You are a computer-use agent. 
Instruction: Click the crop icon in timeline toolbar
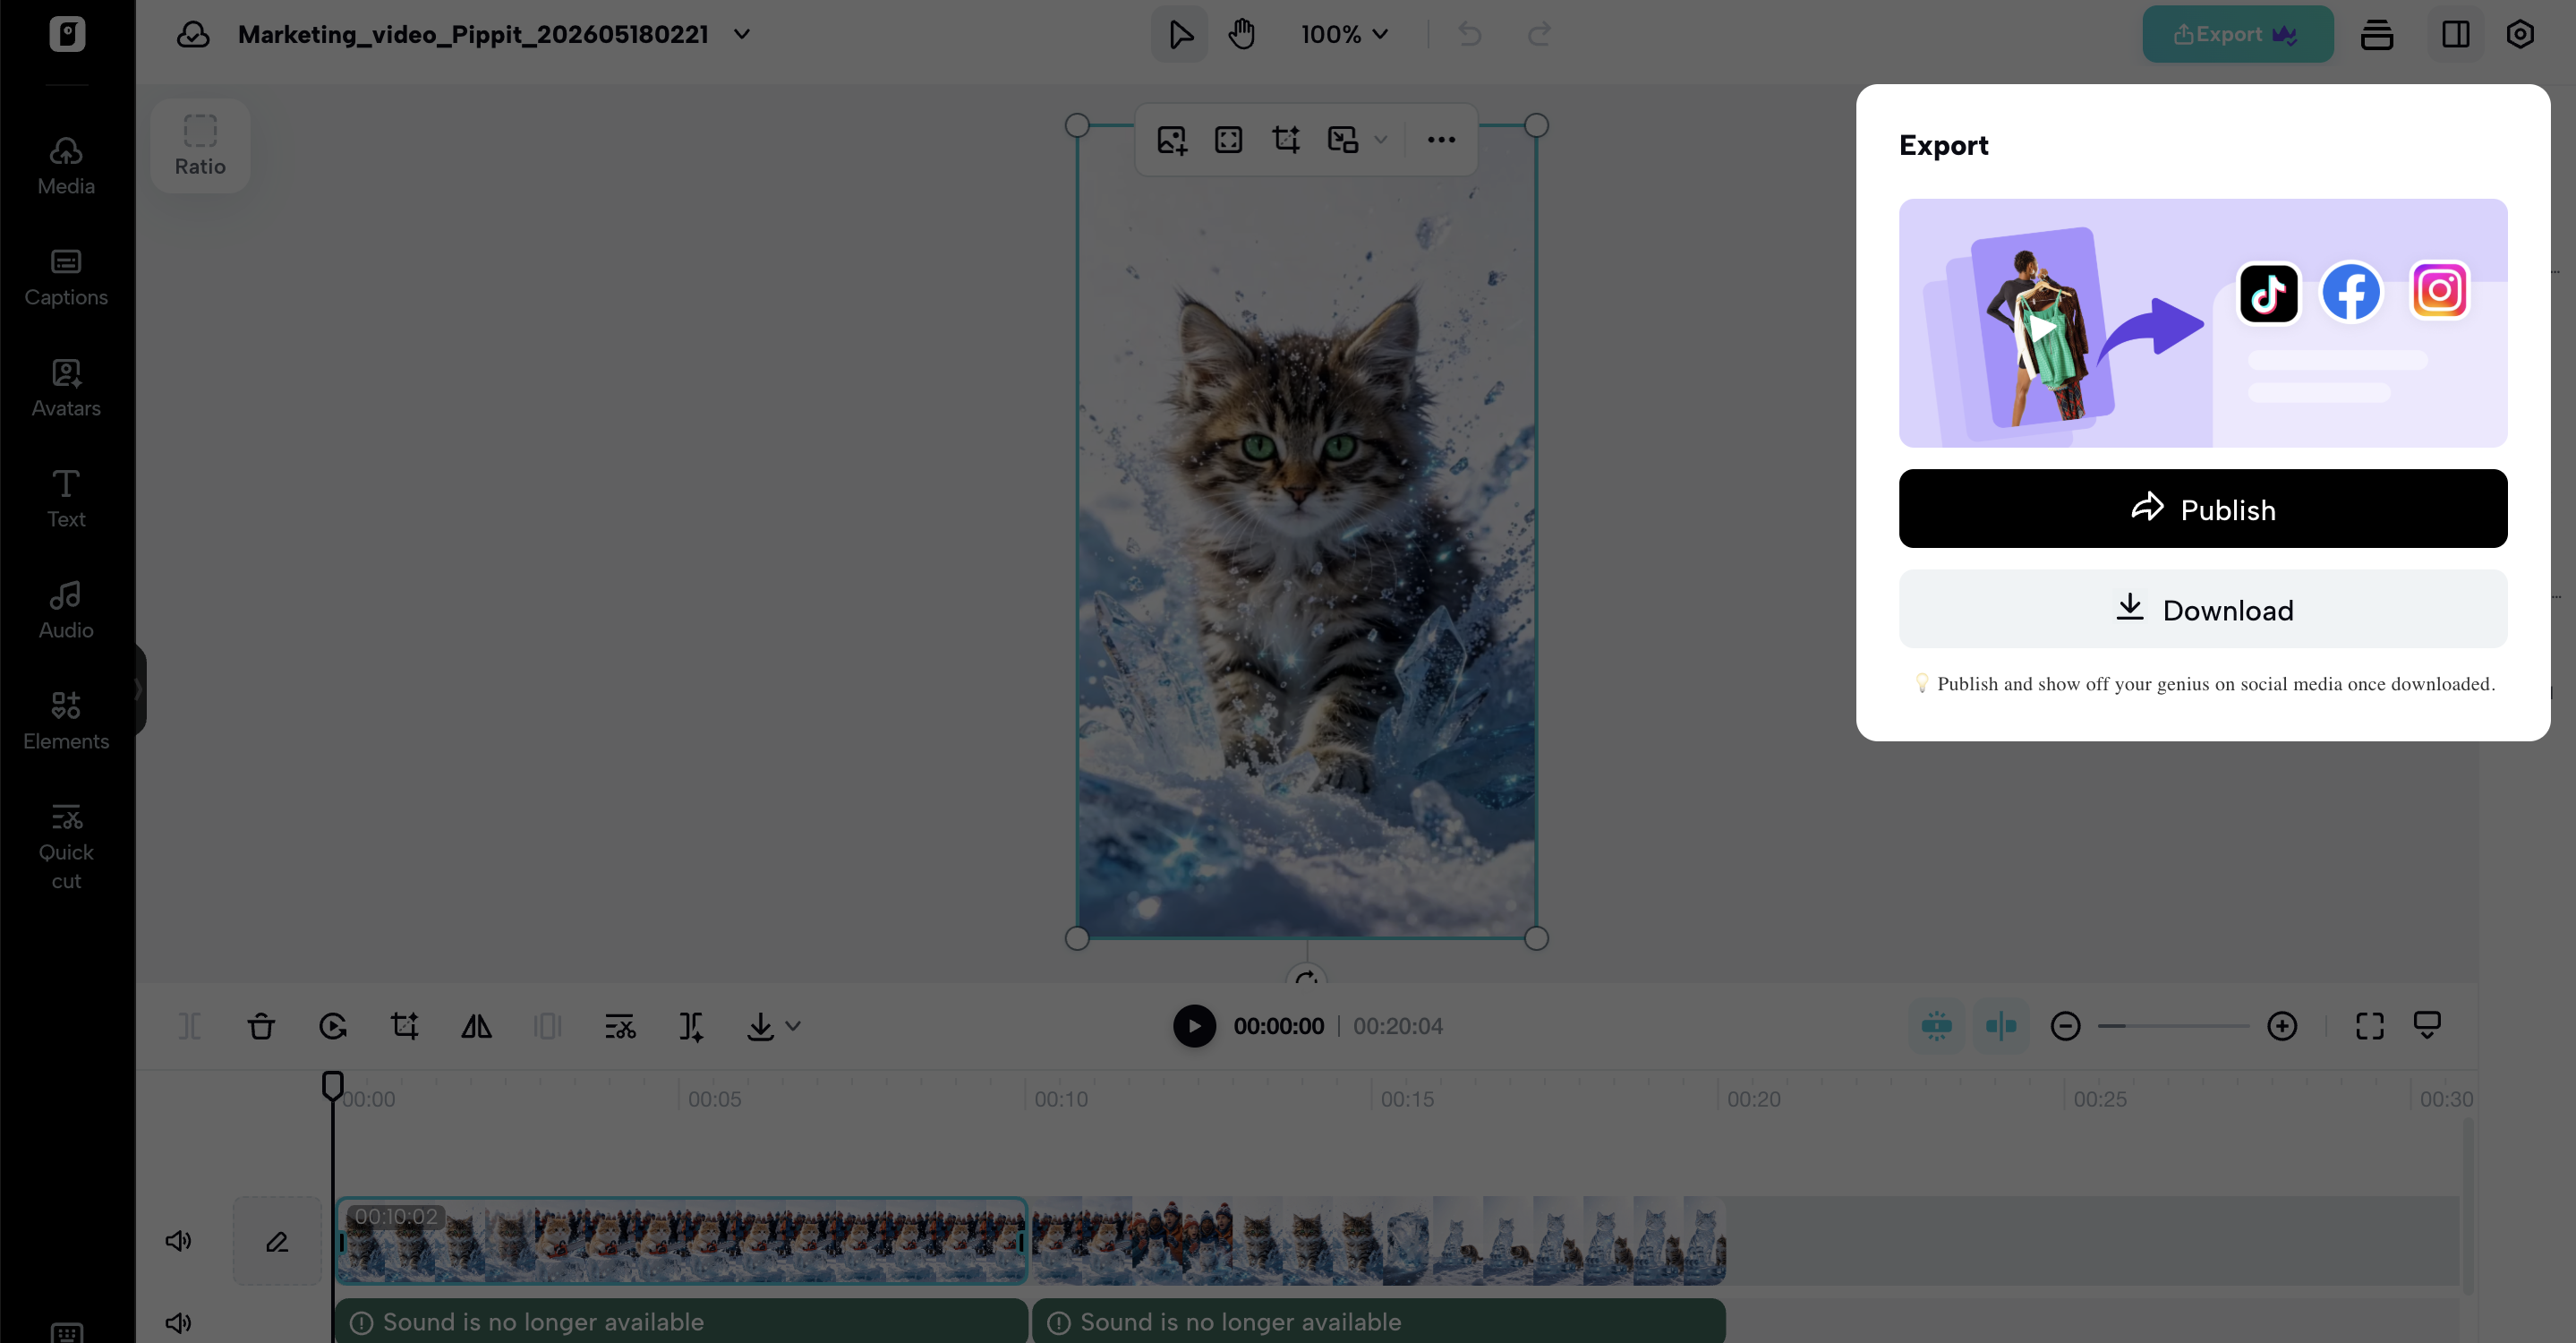[x=405, y=1026]
